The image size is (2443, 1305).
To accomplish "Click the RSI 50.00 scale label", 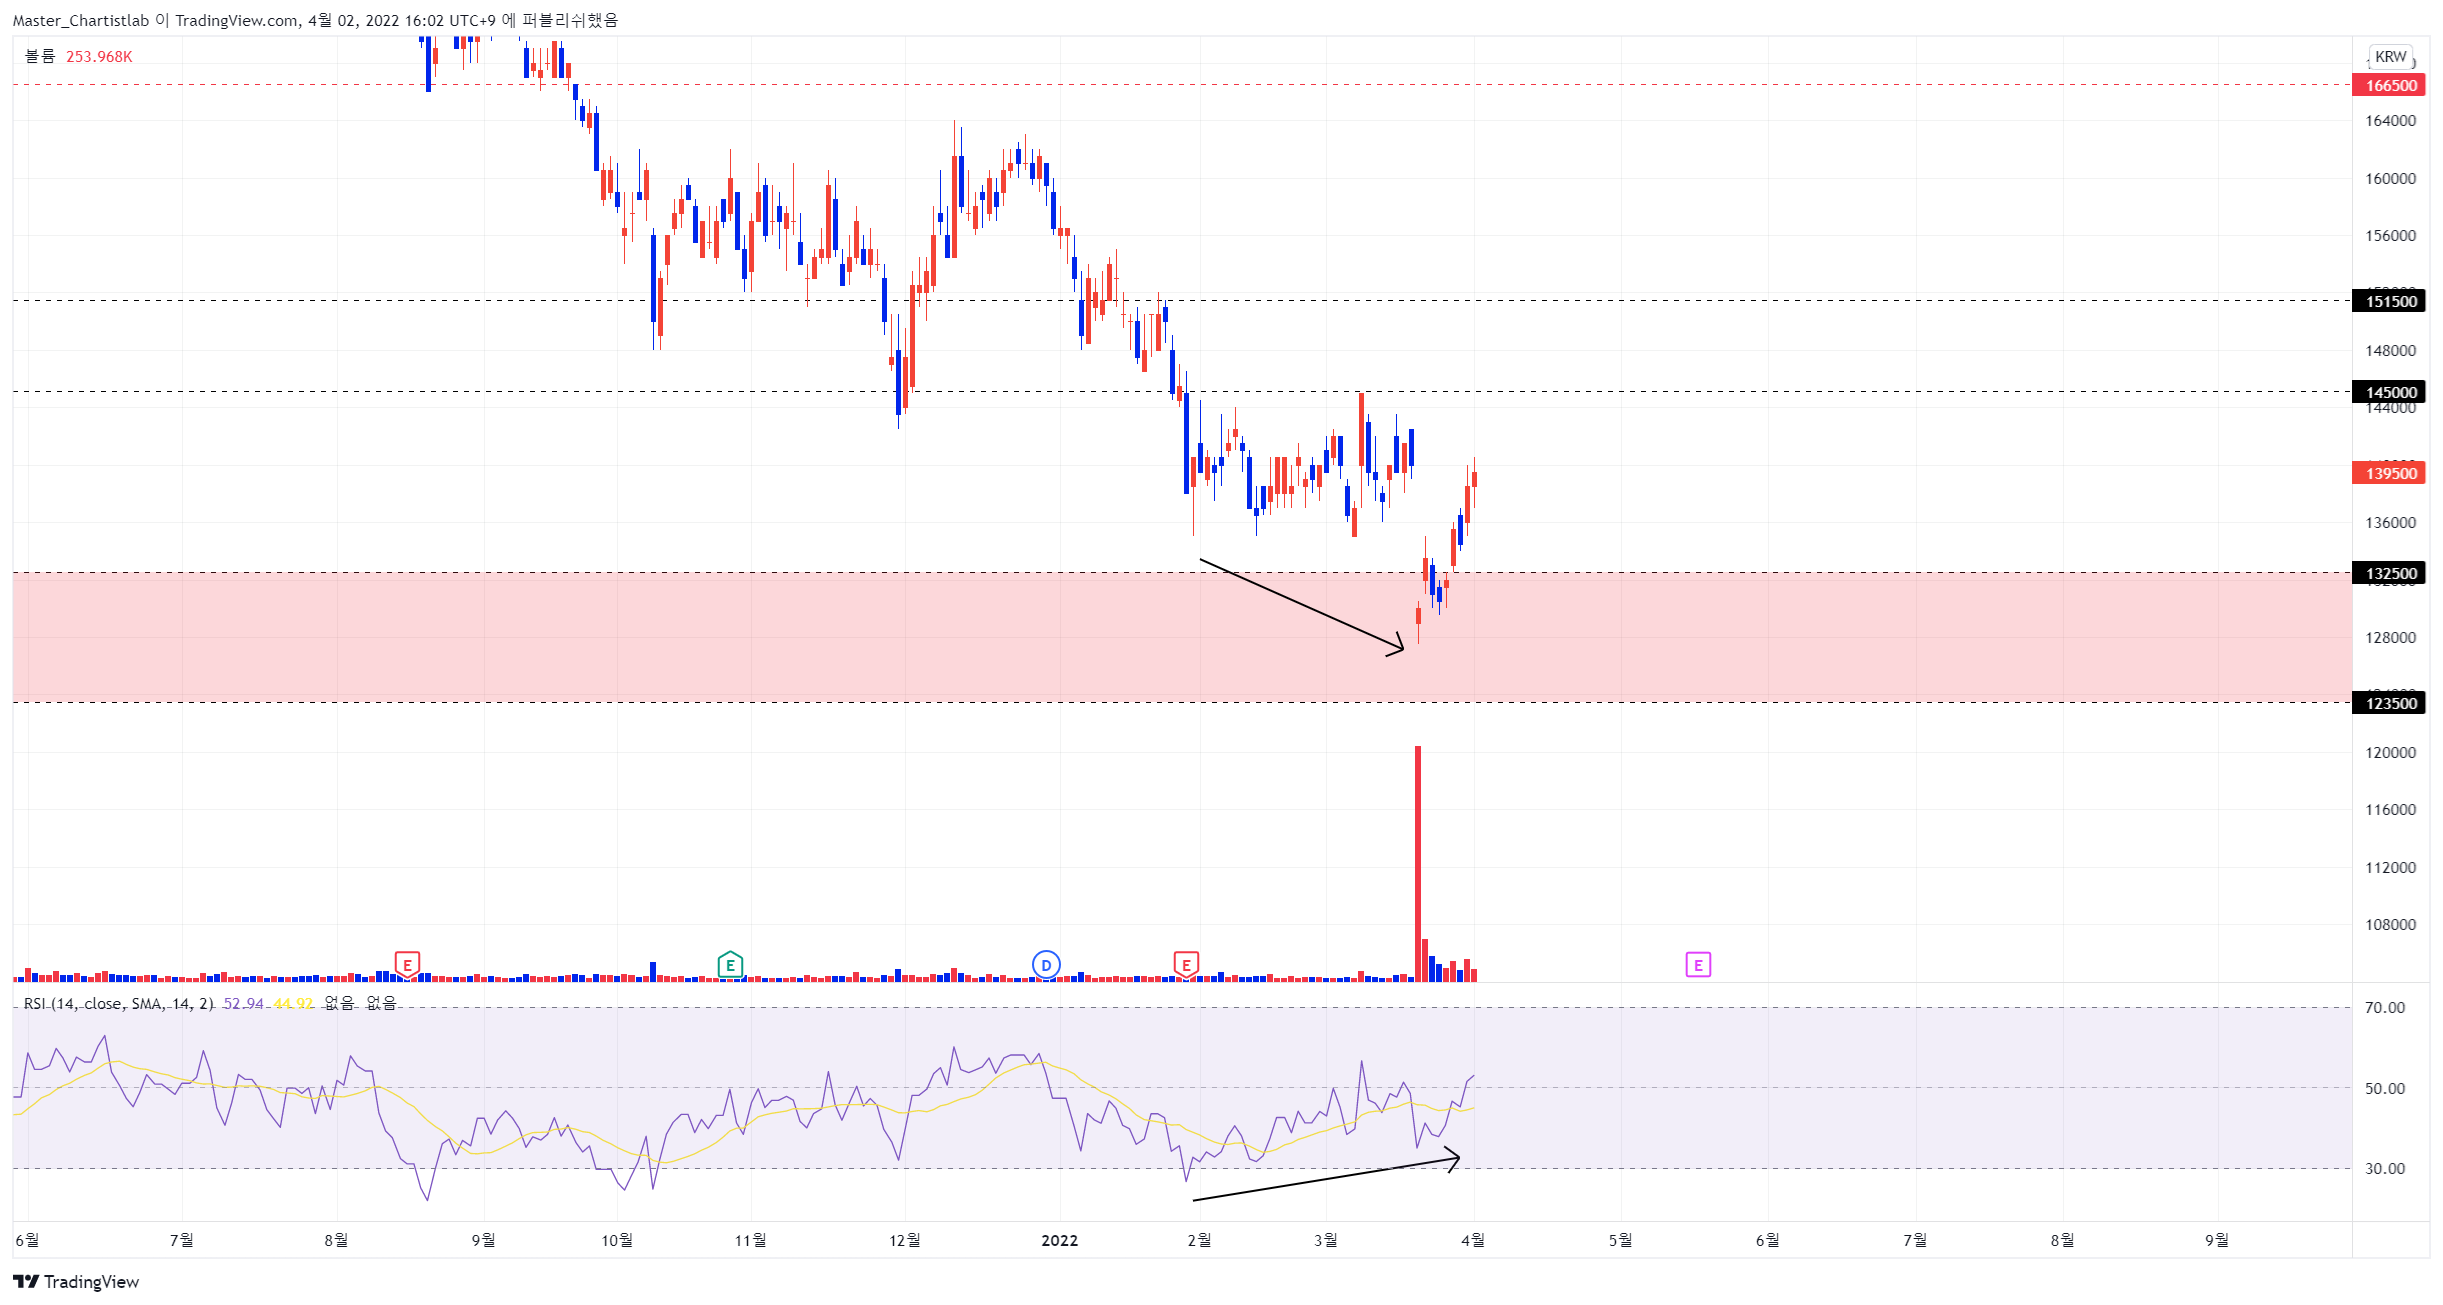I will click(2384, 1088).
